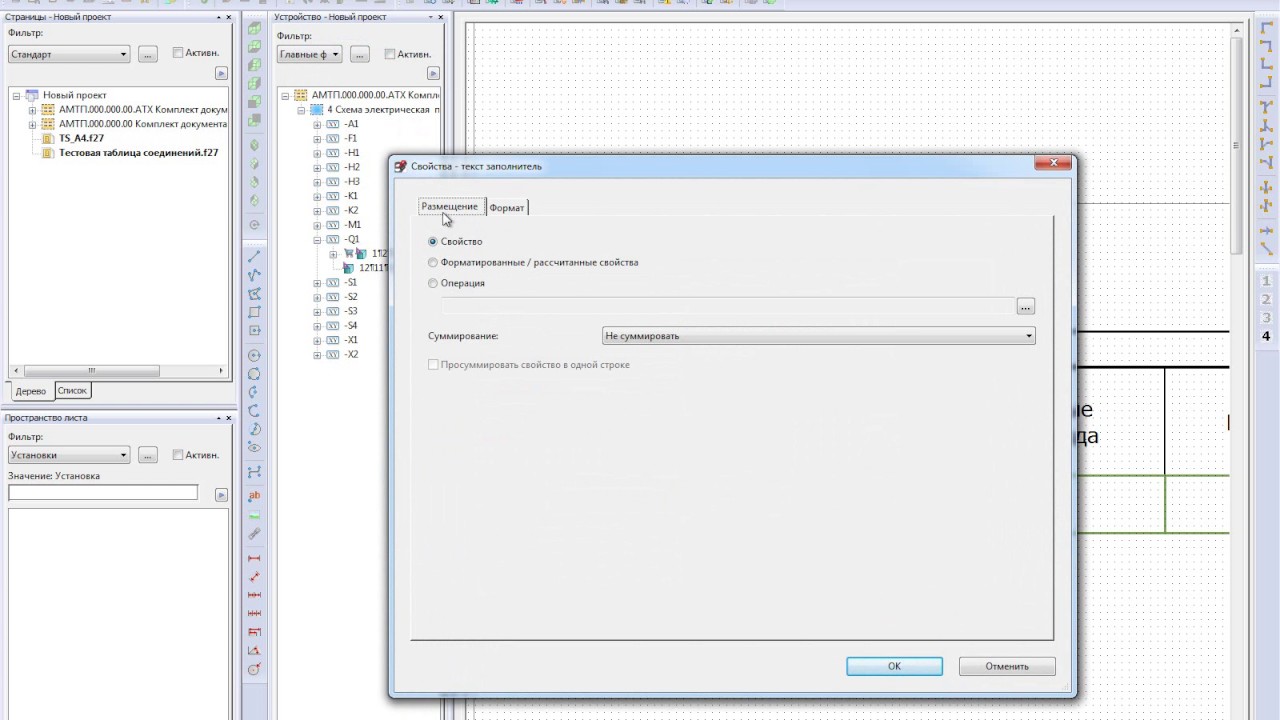Select the circle by center tool
Viewport: 1280px width, 720px height.
[254, 355]
